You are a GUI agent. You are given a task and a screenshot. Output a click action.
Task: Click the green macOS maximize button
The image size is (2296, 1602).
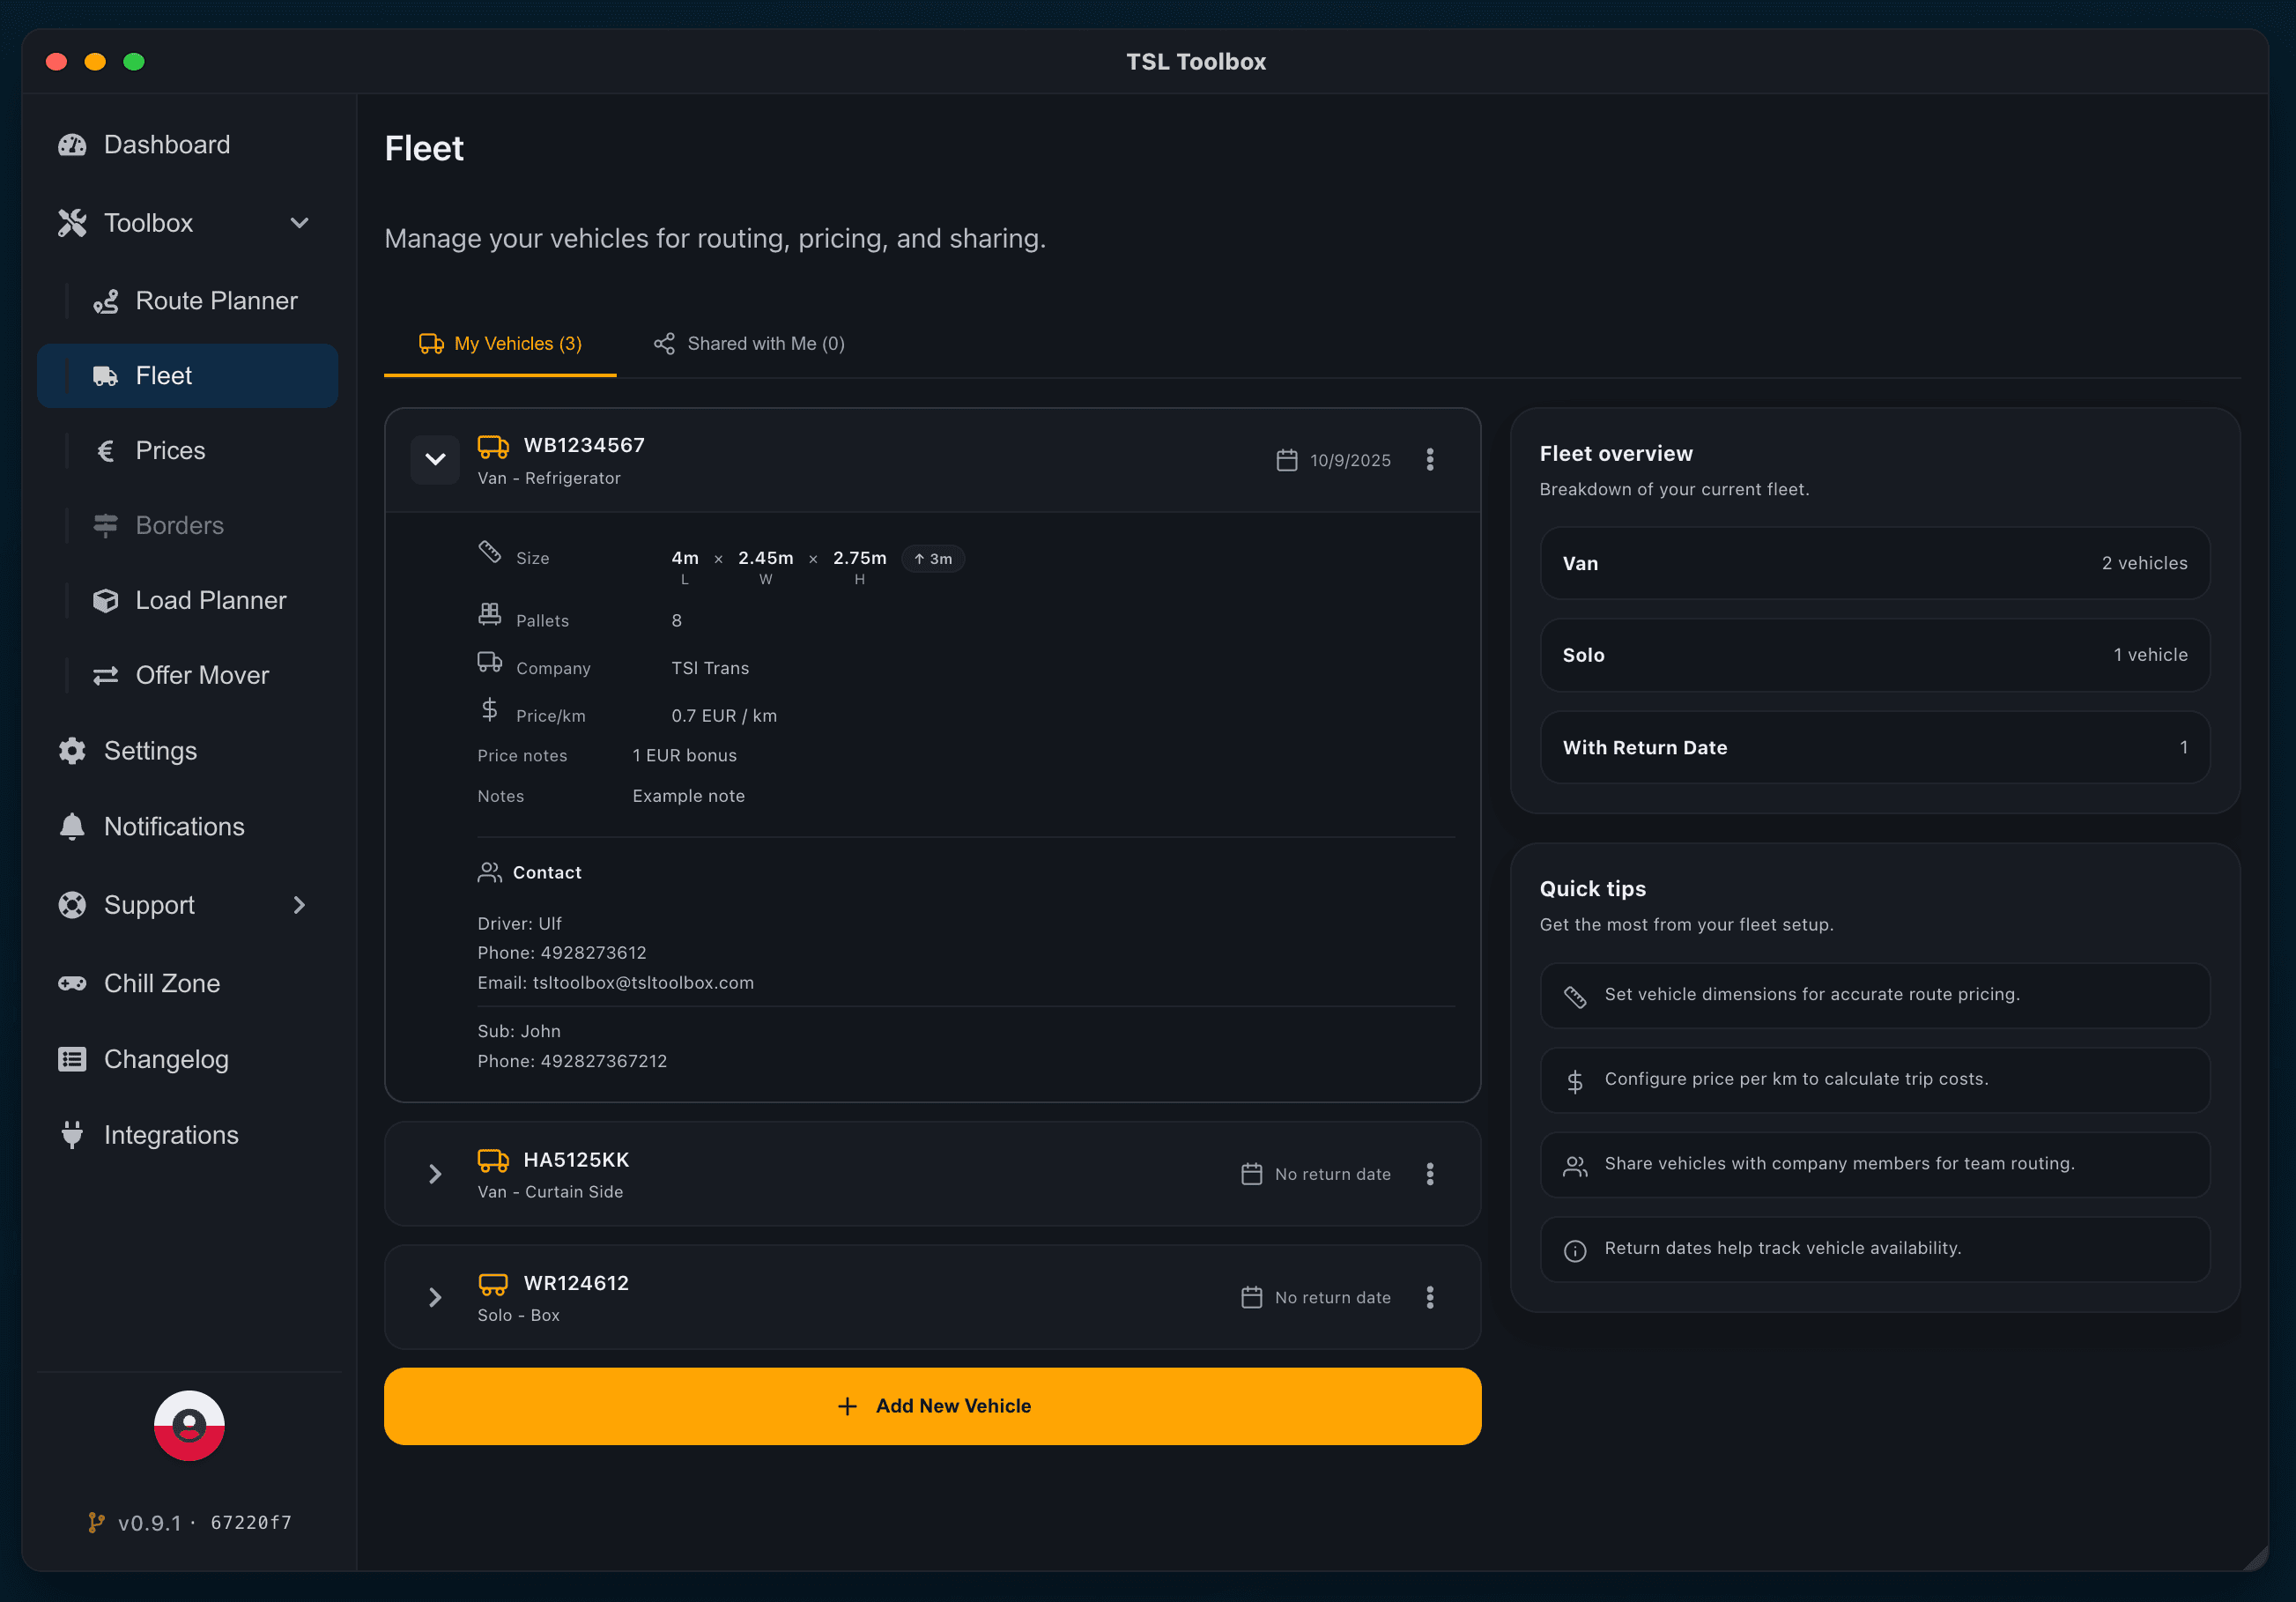click(x=134, y=62)
